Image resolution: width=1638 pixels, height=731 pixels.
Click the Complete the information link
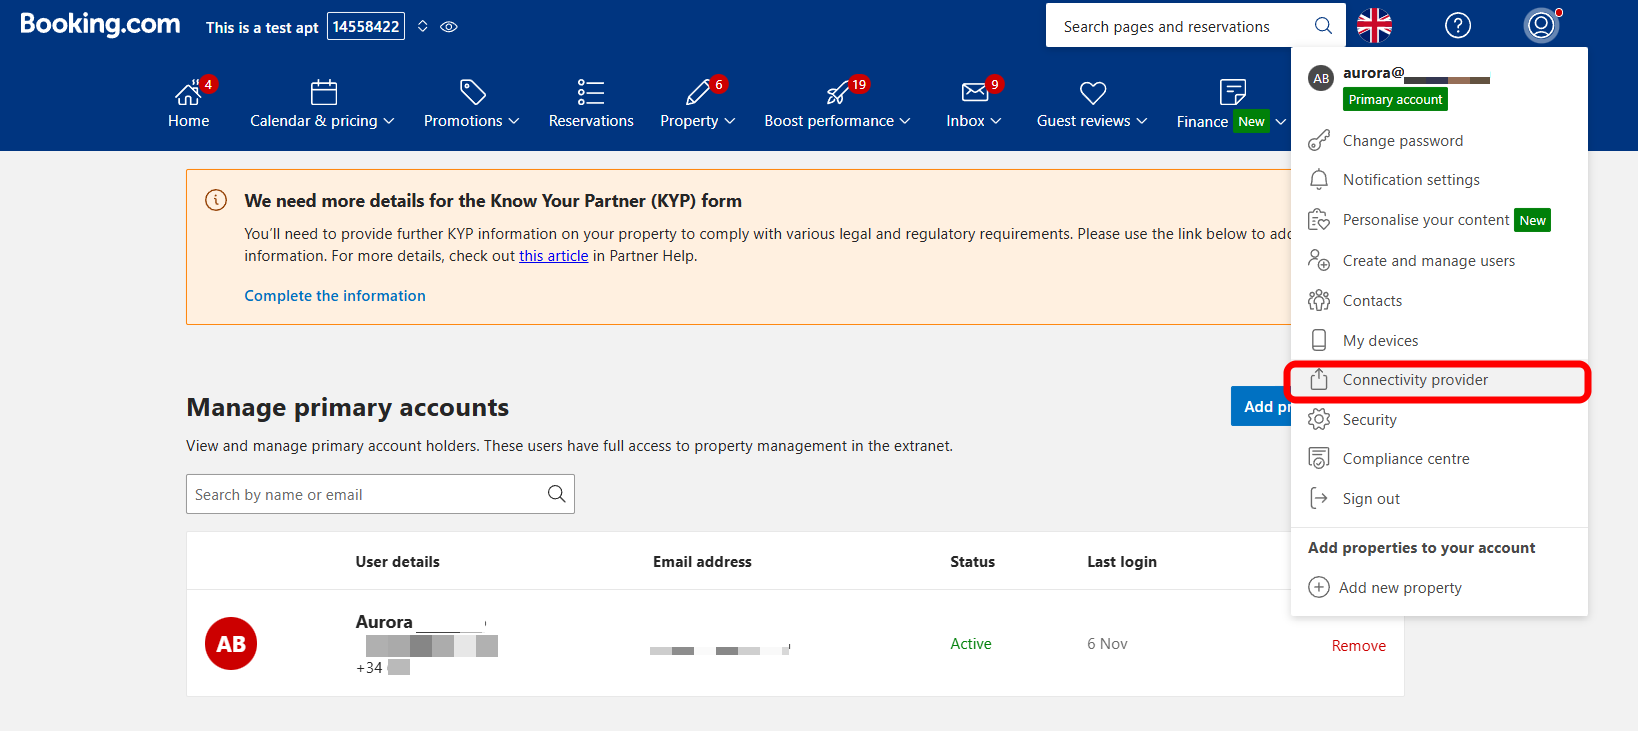click(x=335, y=296)
